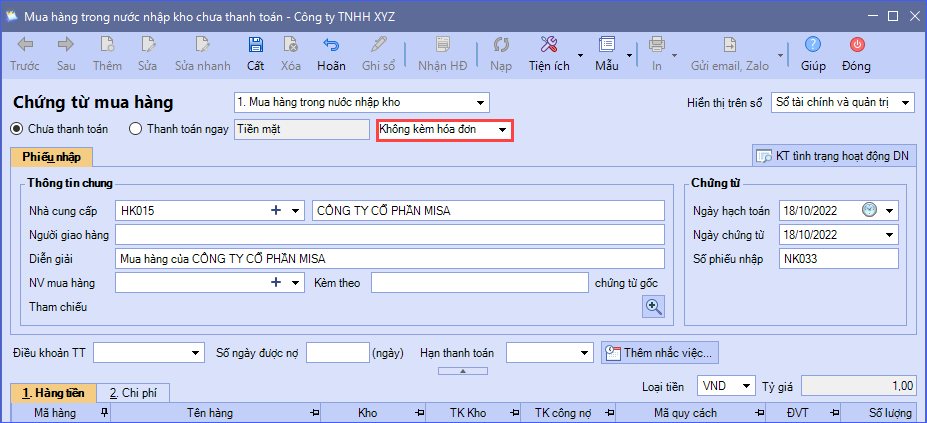Viewport: 927px width, 423px height.
Task: Pin the Tên hàng column
Action: click(x=315, y=412)
